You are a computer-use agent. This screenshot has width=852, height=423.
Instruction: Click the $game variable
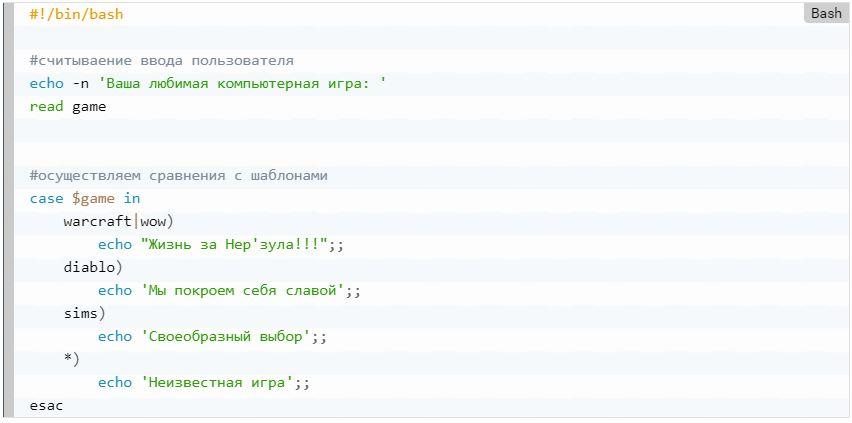tap(93, 199)
